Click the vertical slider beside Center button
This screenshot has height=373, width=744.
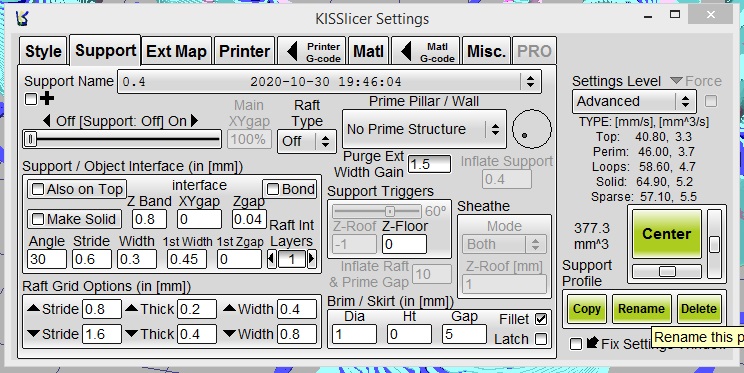click(714, 244)
